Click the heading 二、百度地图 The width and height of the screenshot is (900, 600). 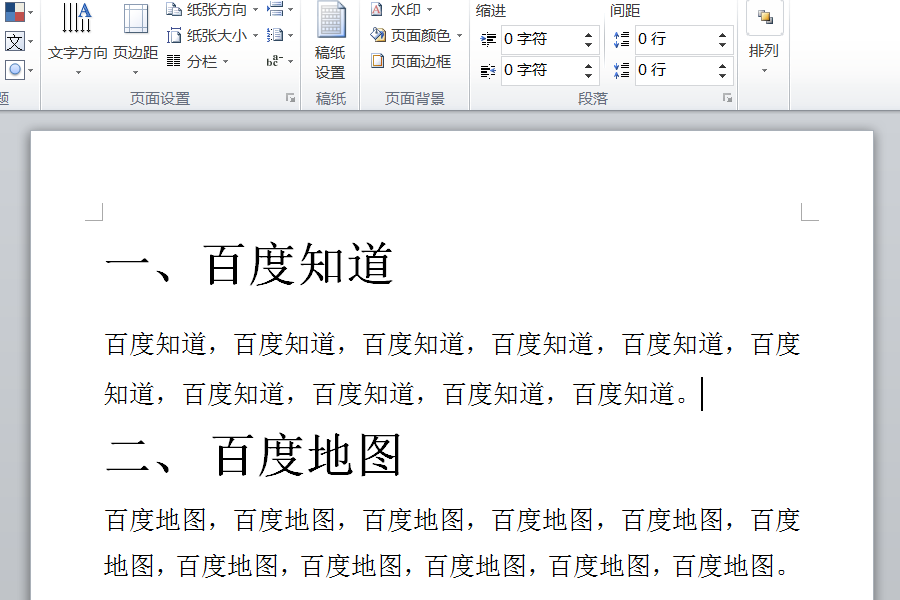coord(253,455)
